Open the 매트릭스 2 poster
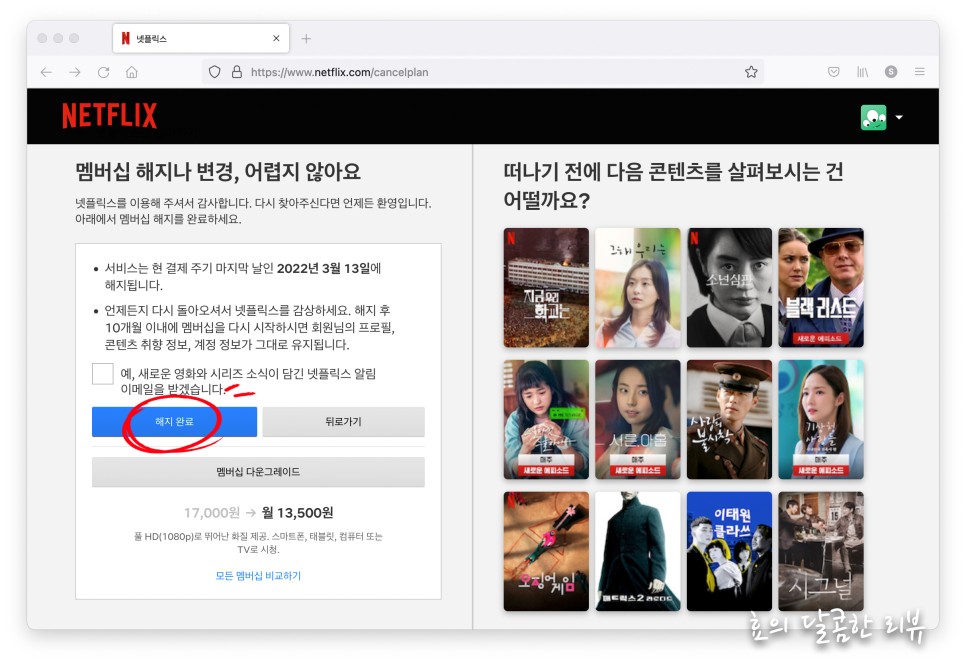The height and width of the screenshot is (663, 966). tap(638, 551)
